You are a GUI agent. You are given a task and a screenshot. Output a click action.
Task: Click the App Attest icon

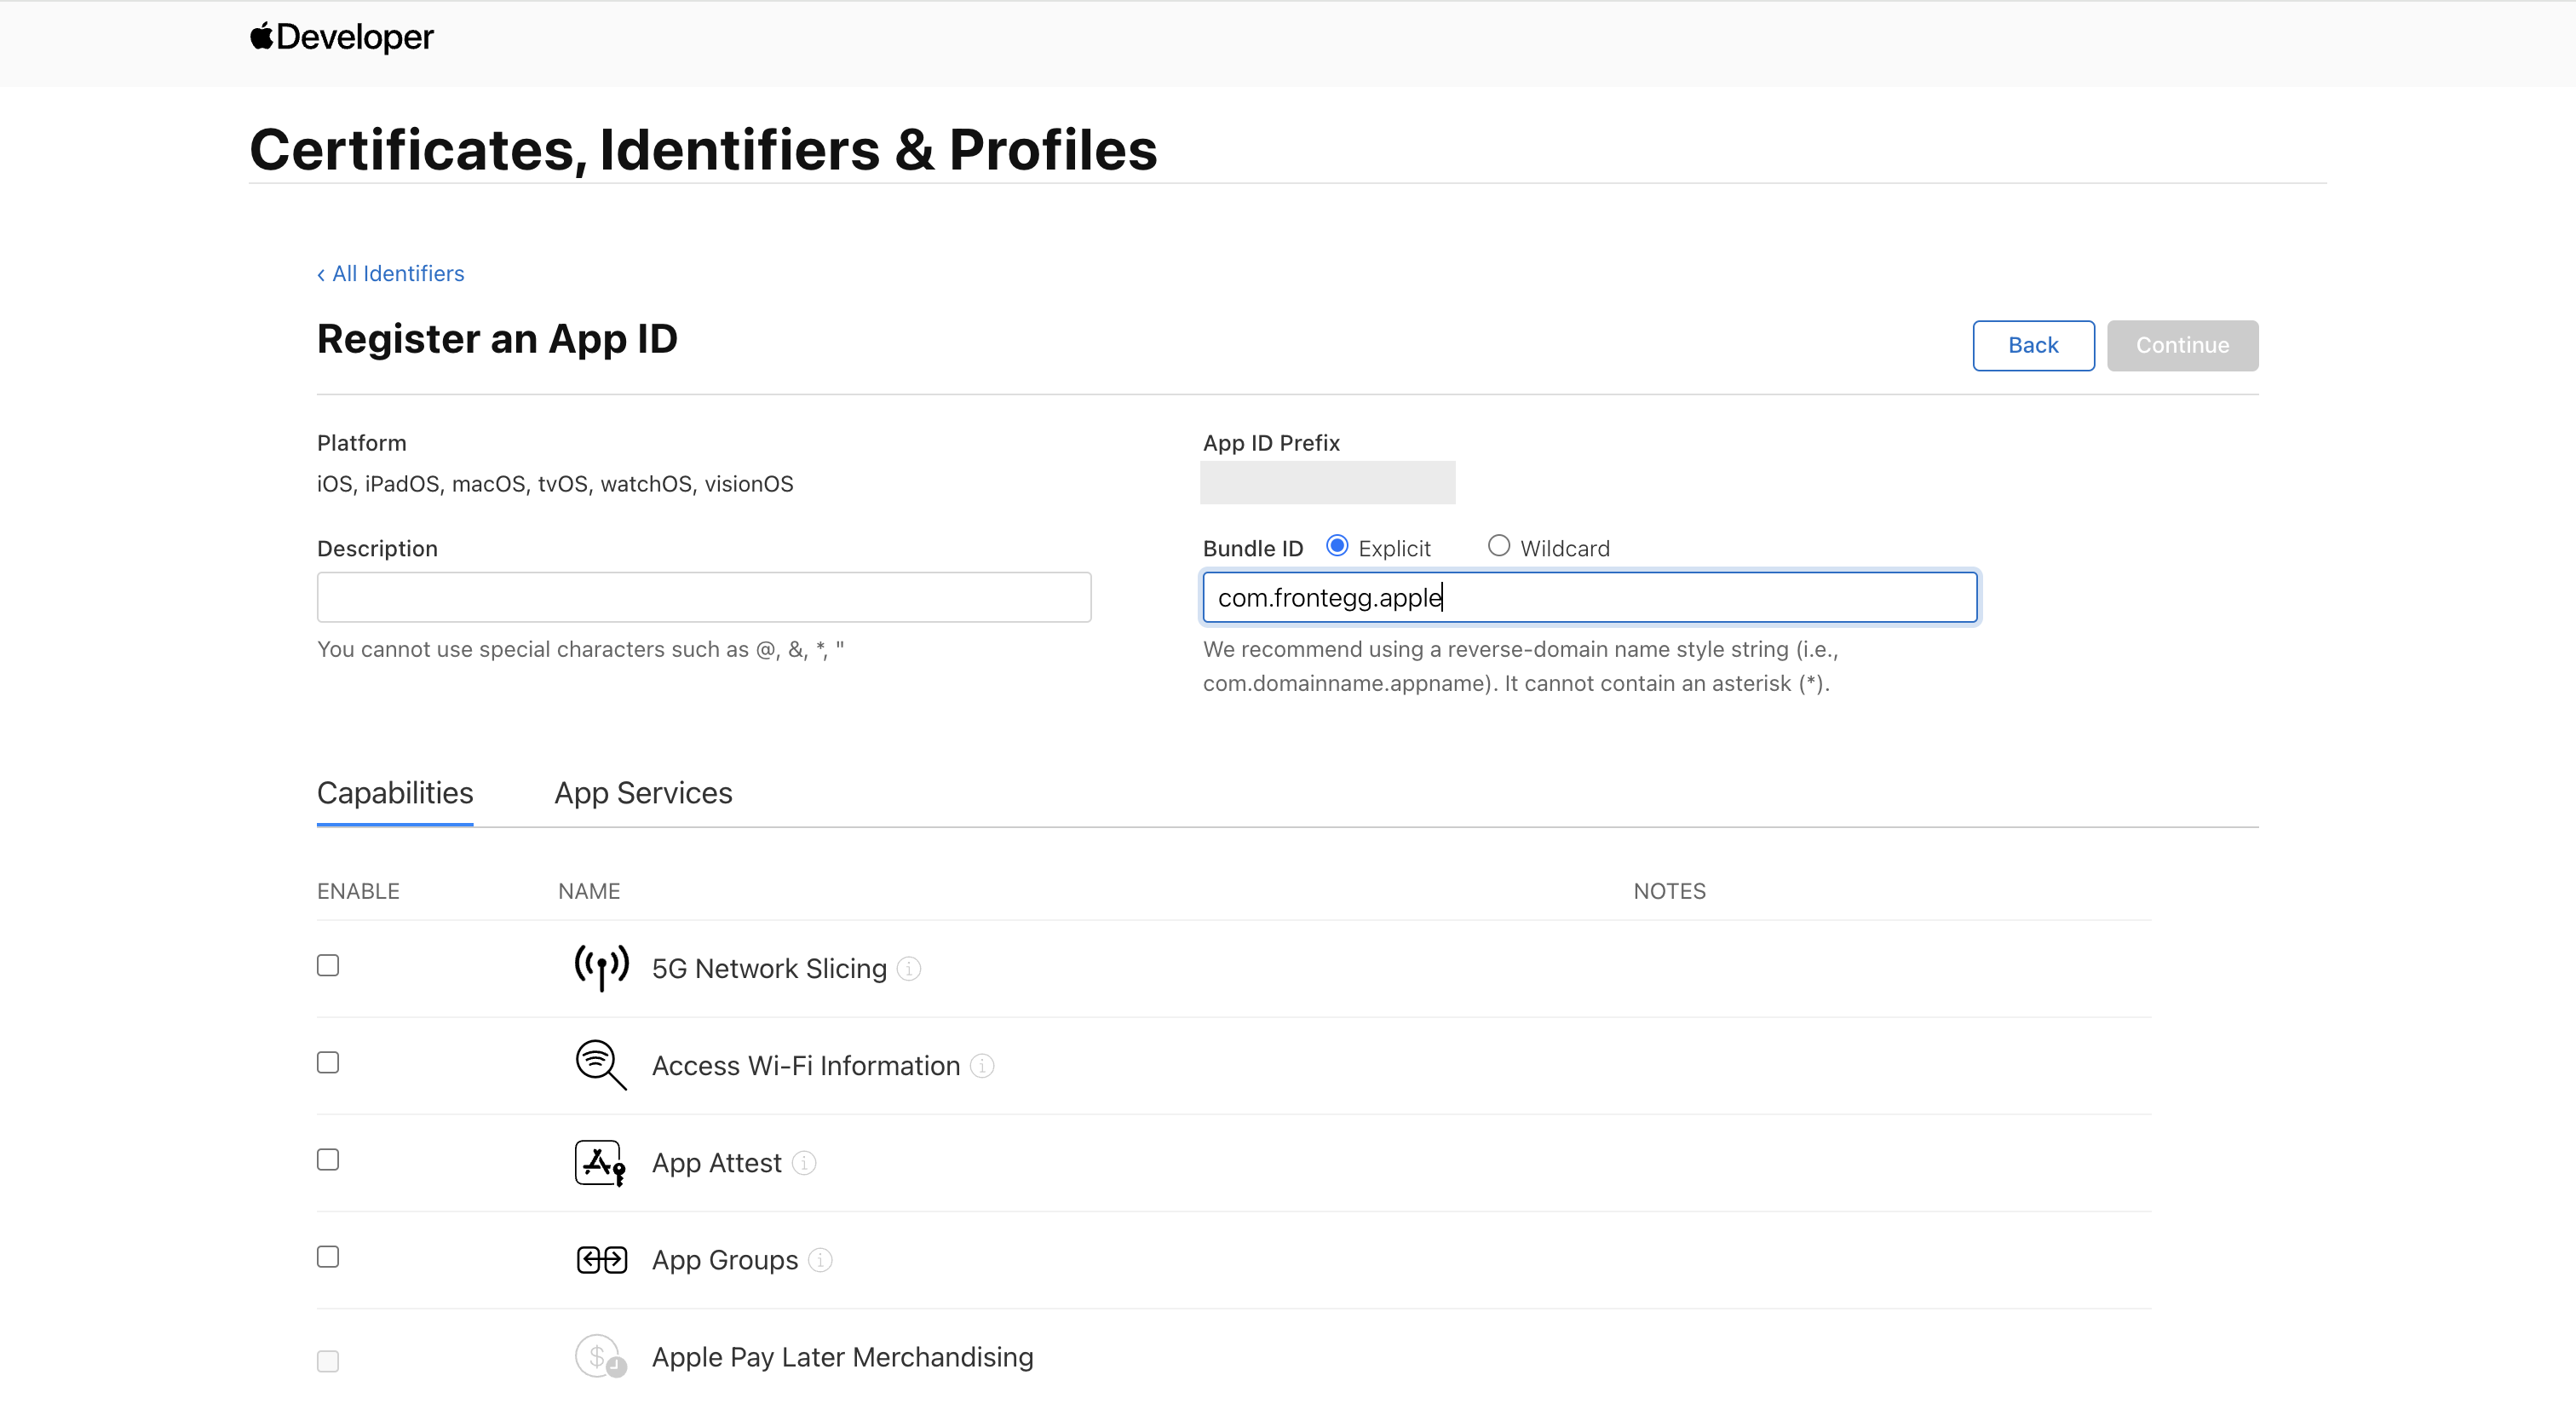tap(600, 1162)
